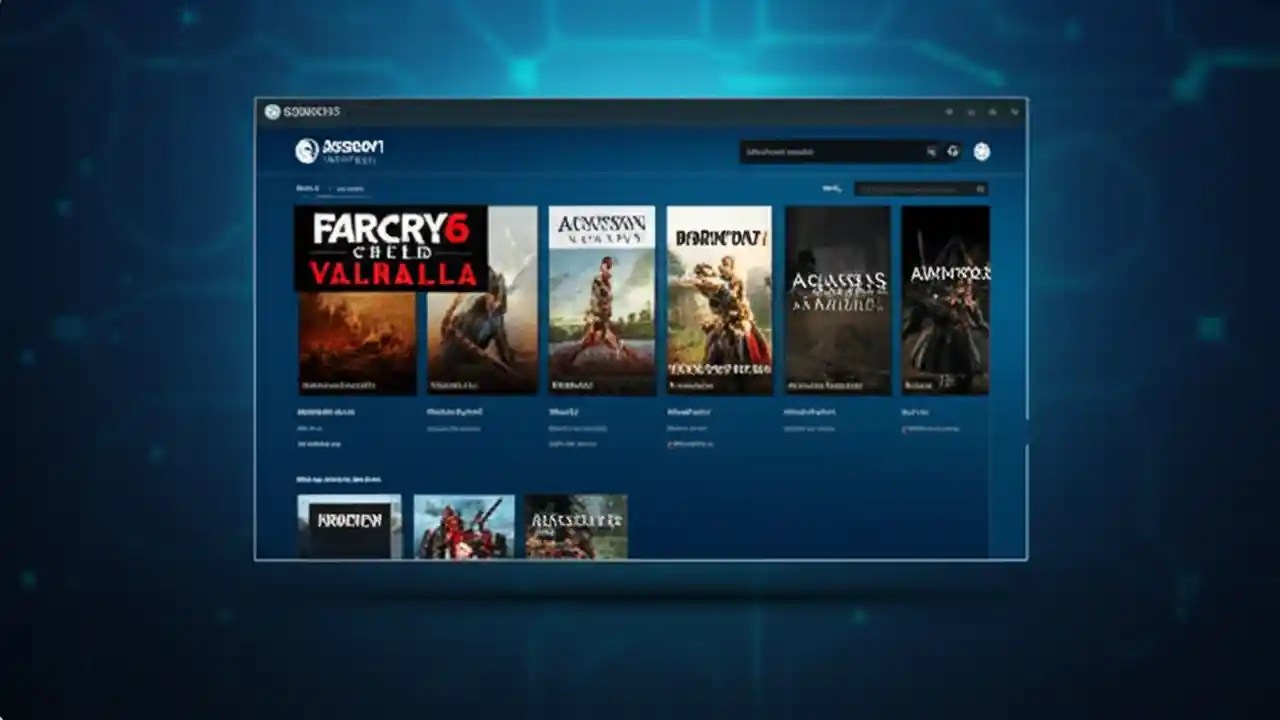Toggle the highlighted state of the active nav tab
This screenshot has height=720, width=1280.
coord(307,189)
